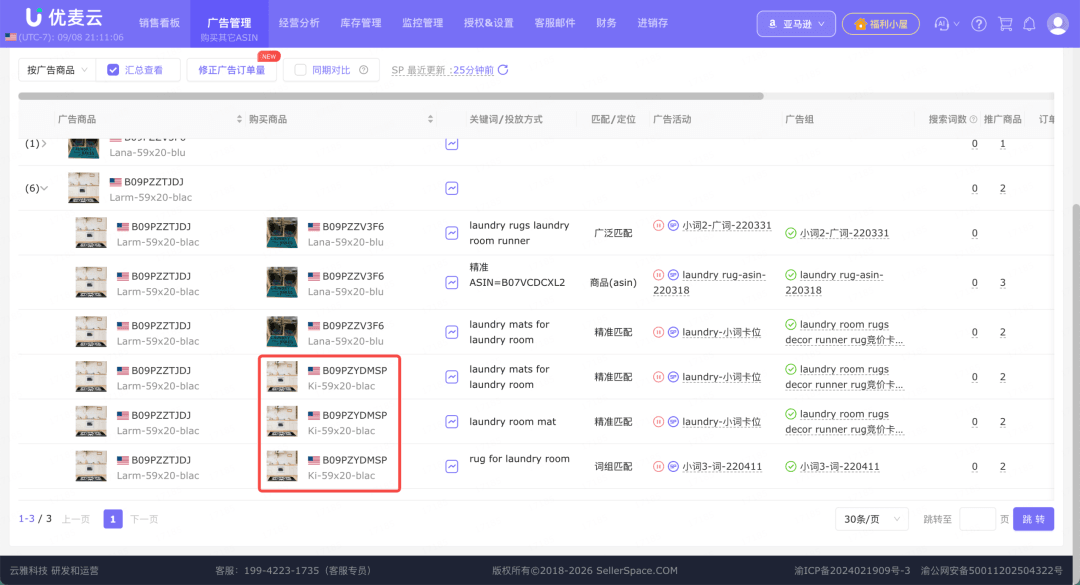Open 客服邮件 menu
Image resolution: width=1080 pixels, height=585 pixels.
coord(554,23)
